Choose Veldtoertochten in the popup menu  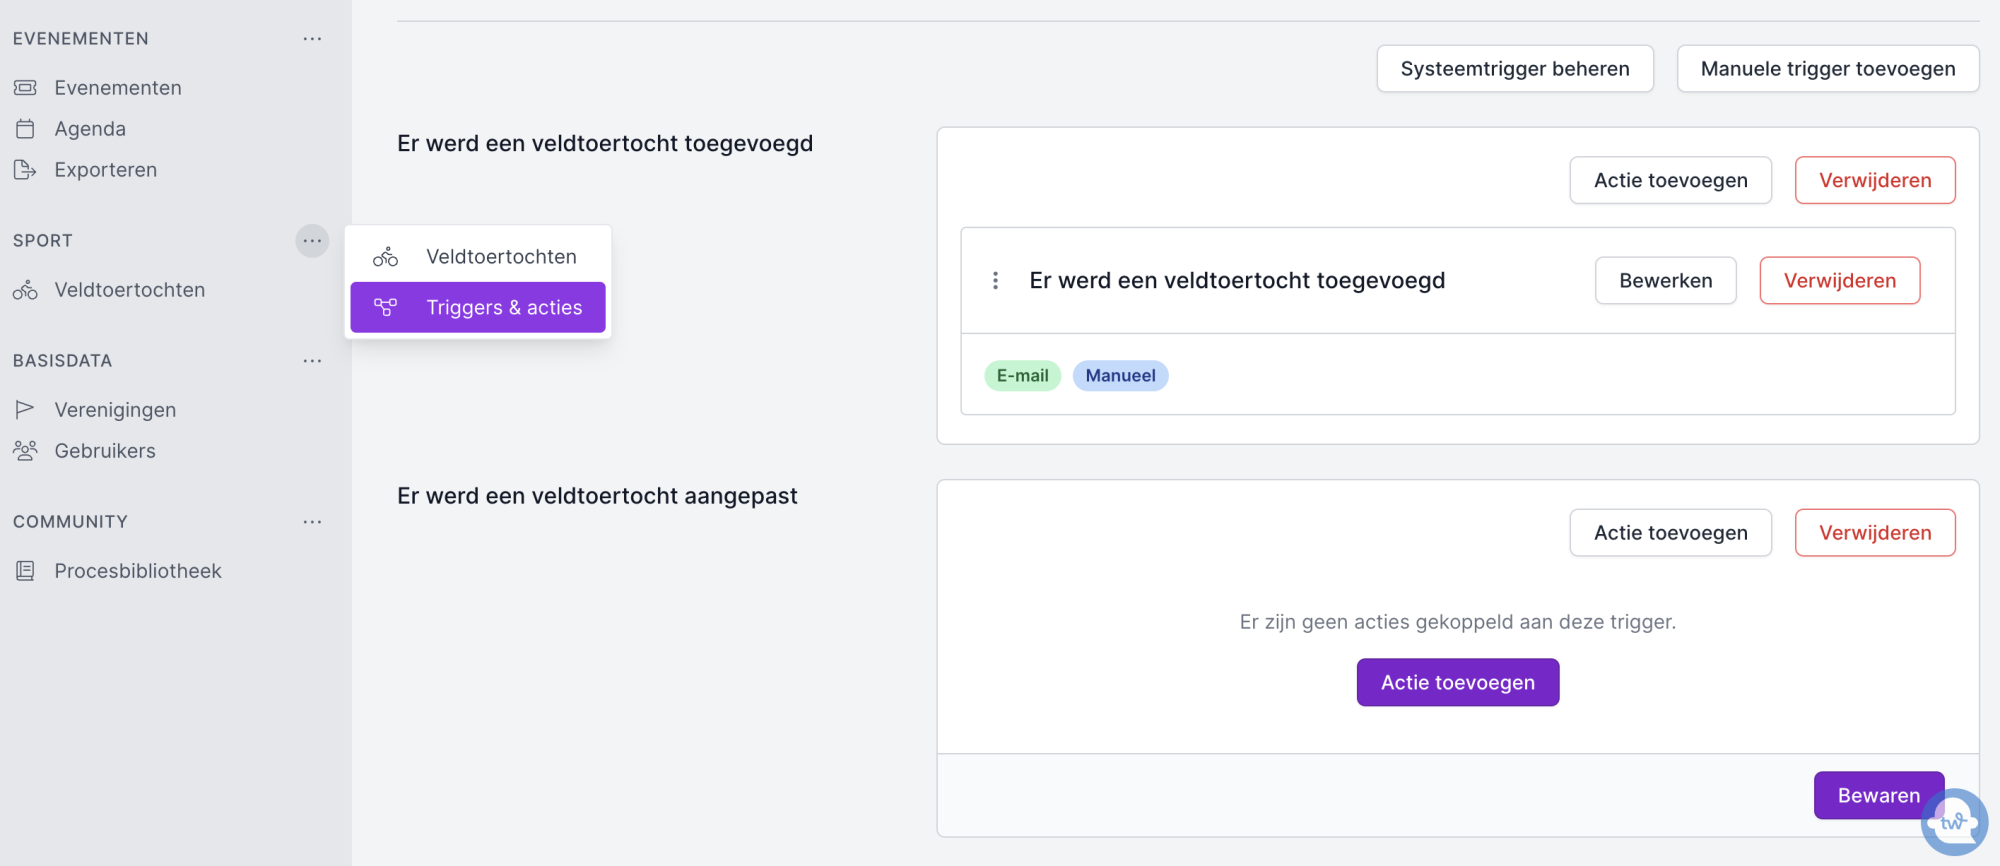tap(478, 257)
